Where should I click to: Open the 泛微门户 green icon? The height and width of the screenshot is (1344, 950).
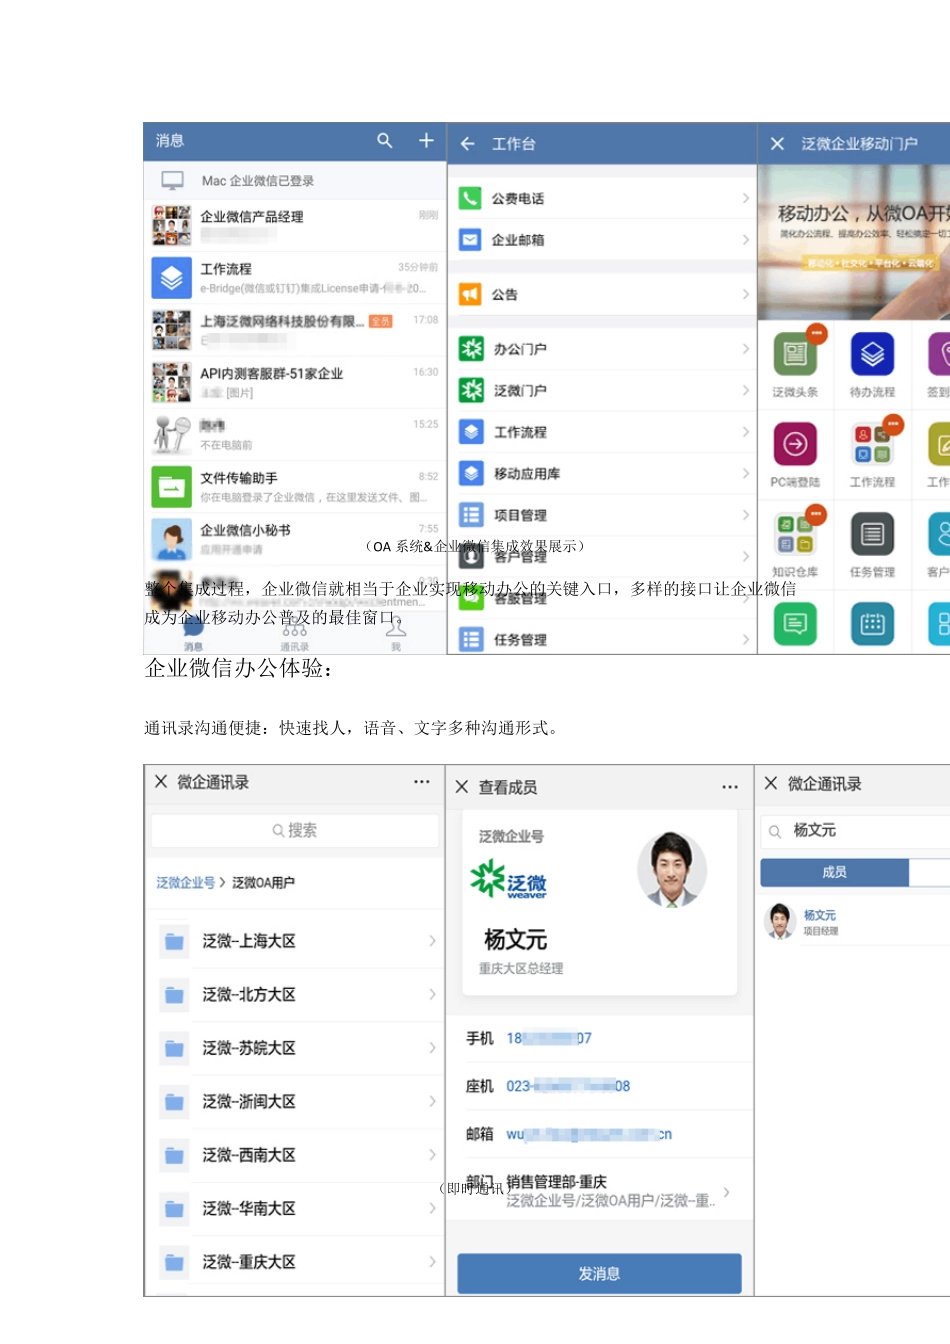coord(471,390)
